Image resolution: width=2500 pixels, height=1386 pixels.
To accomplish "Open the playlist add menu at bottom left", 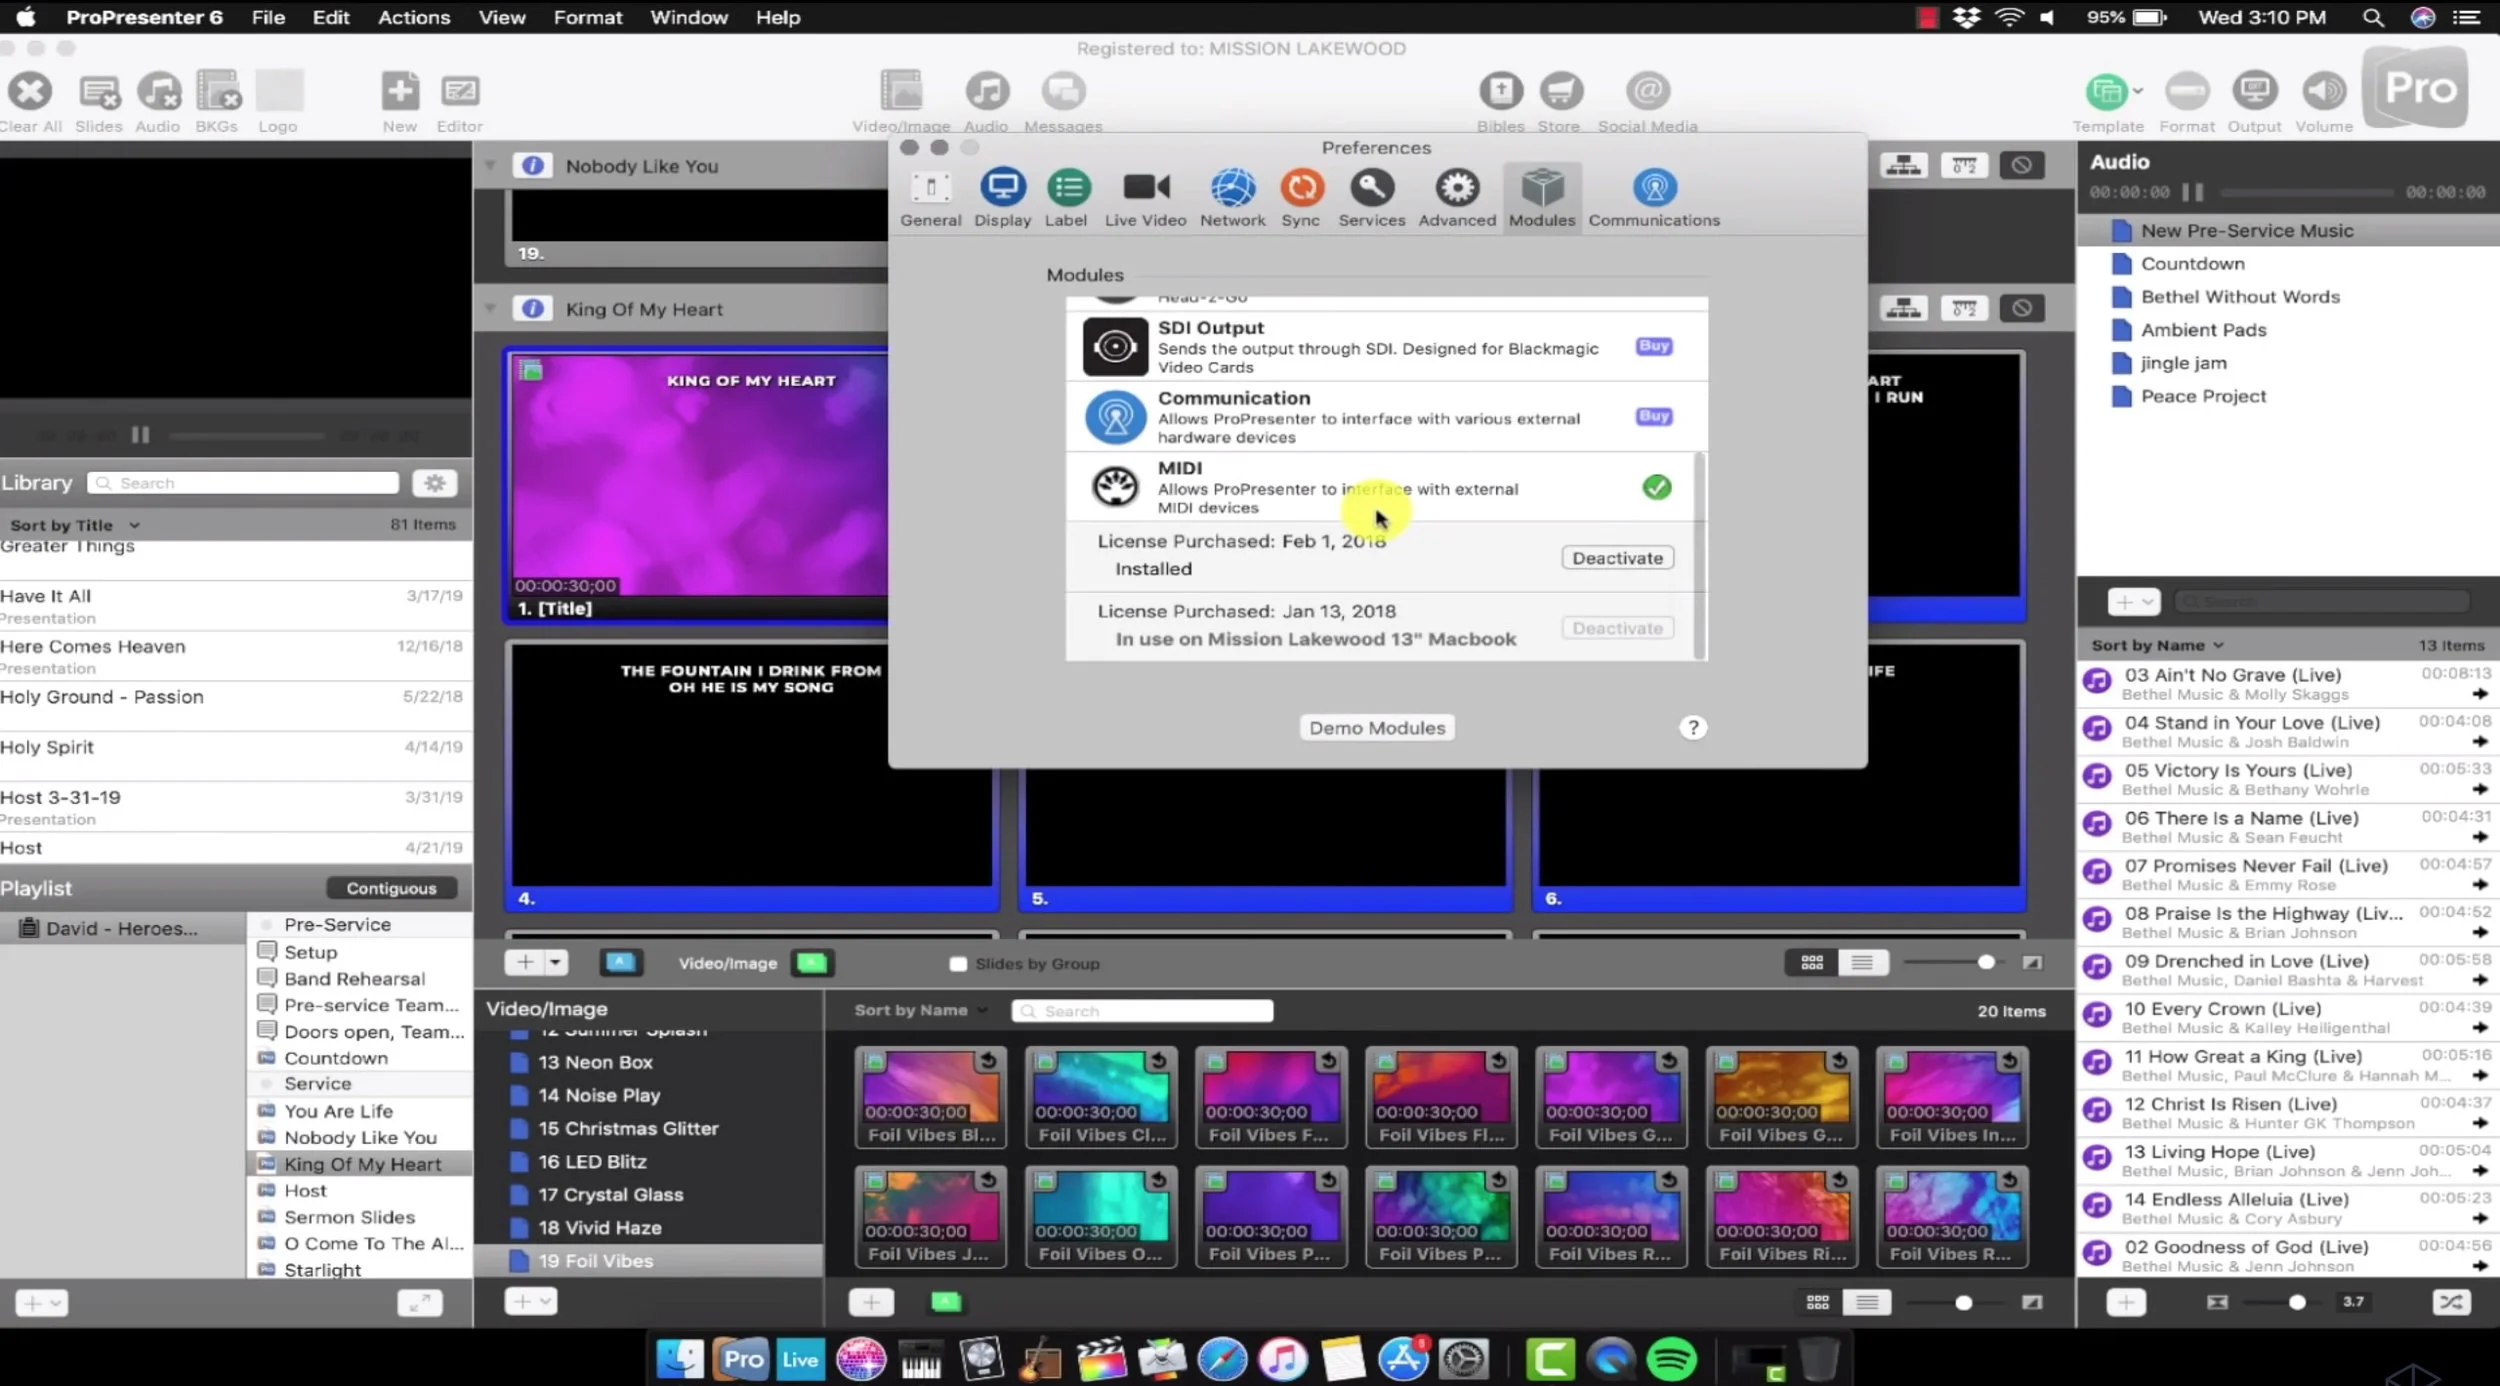I will click(42, 1303).
